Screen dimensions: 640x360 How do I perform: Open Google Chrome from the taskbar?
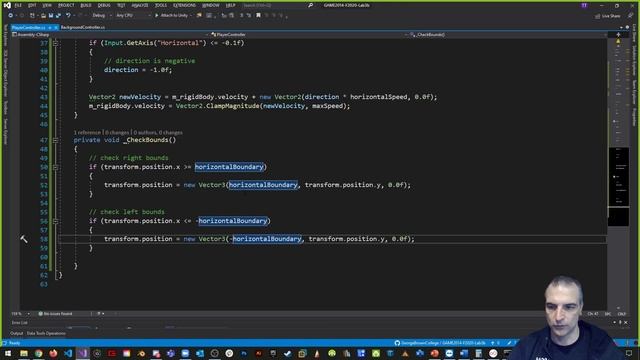tap(38, 353)
